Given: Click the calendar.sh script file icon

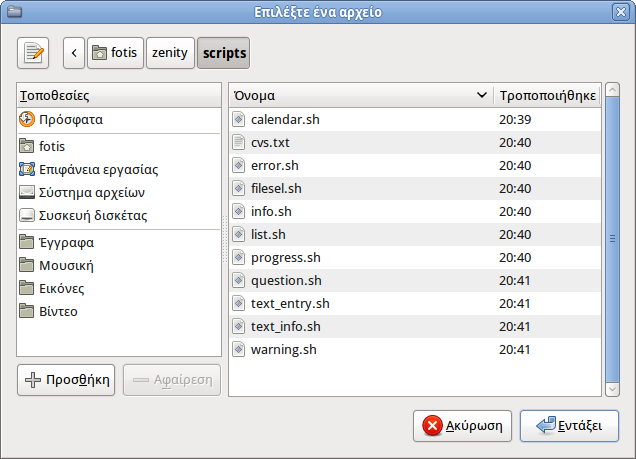Looking at the screenshot, I should (x=238, y=120).
